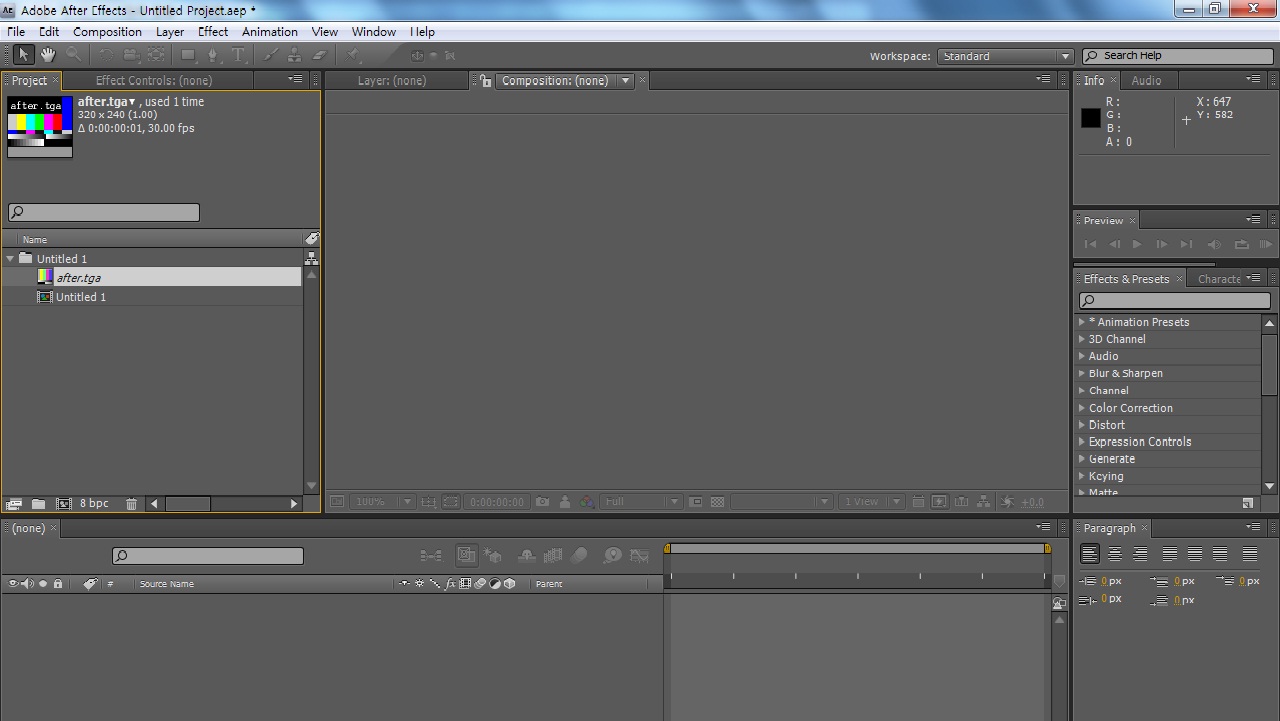Toggle hide shy layers switch in timeline
The height and width of the screenshot is (721, 1280).
tap(526, 555)
